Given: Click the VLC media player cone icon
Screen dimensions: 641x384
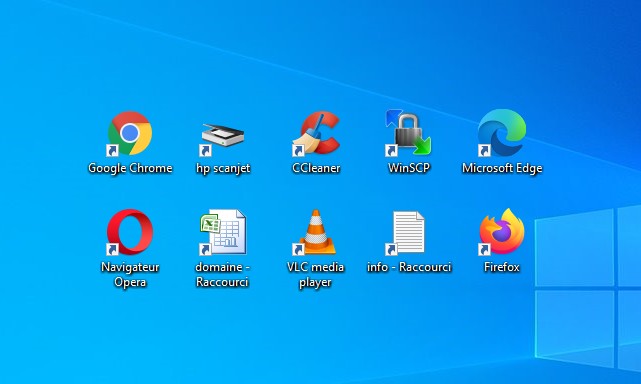Looking at the screenshot, I should pos(315,232).
